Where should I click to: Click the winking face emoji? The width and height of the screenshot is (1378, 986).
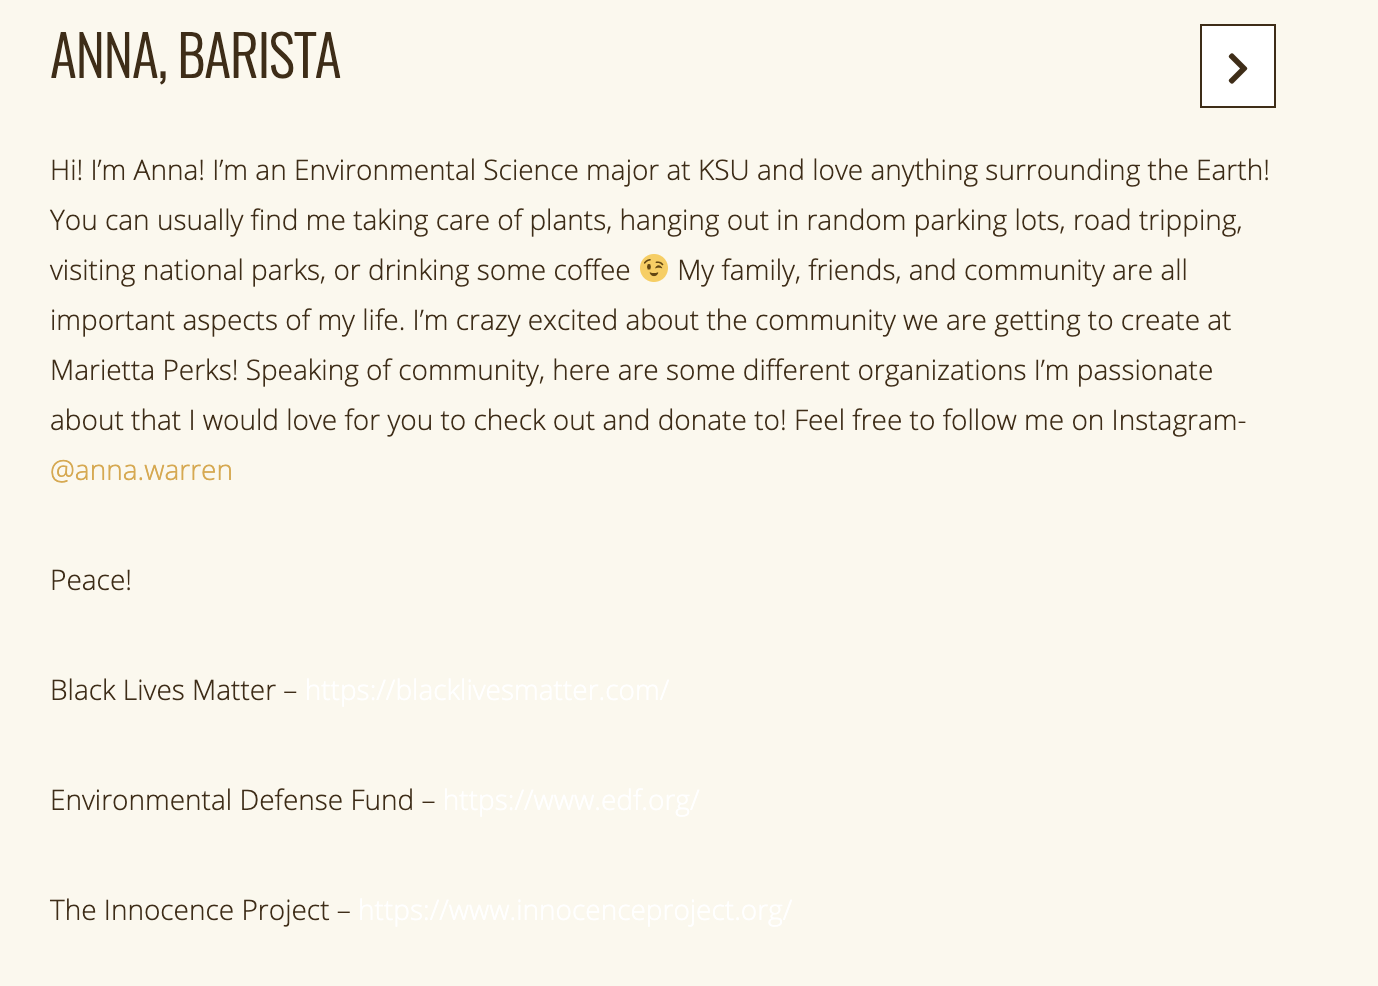click(x=654, y=269)
